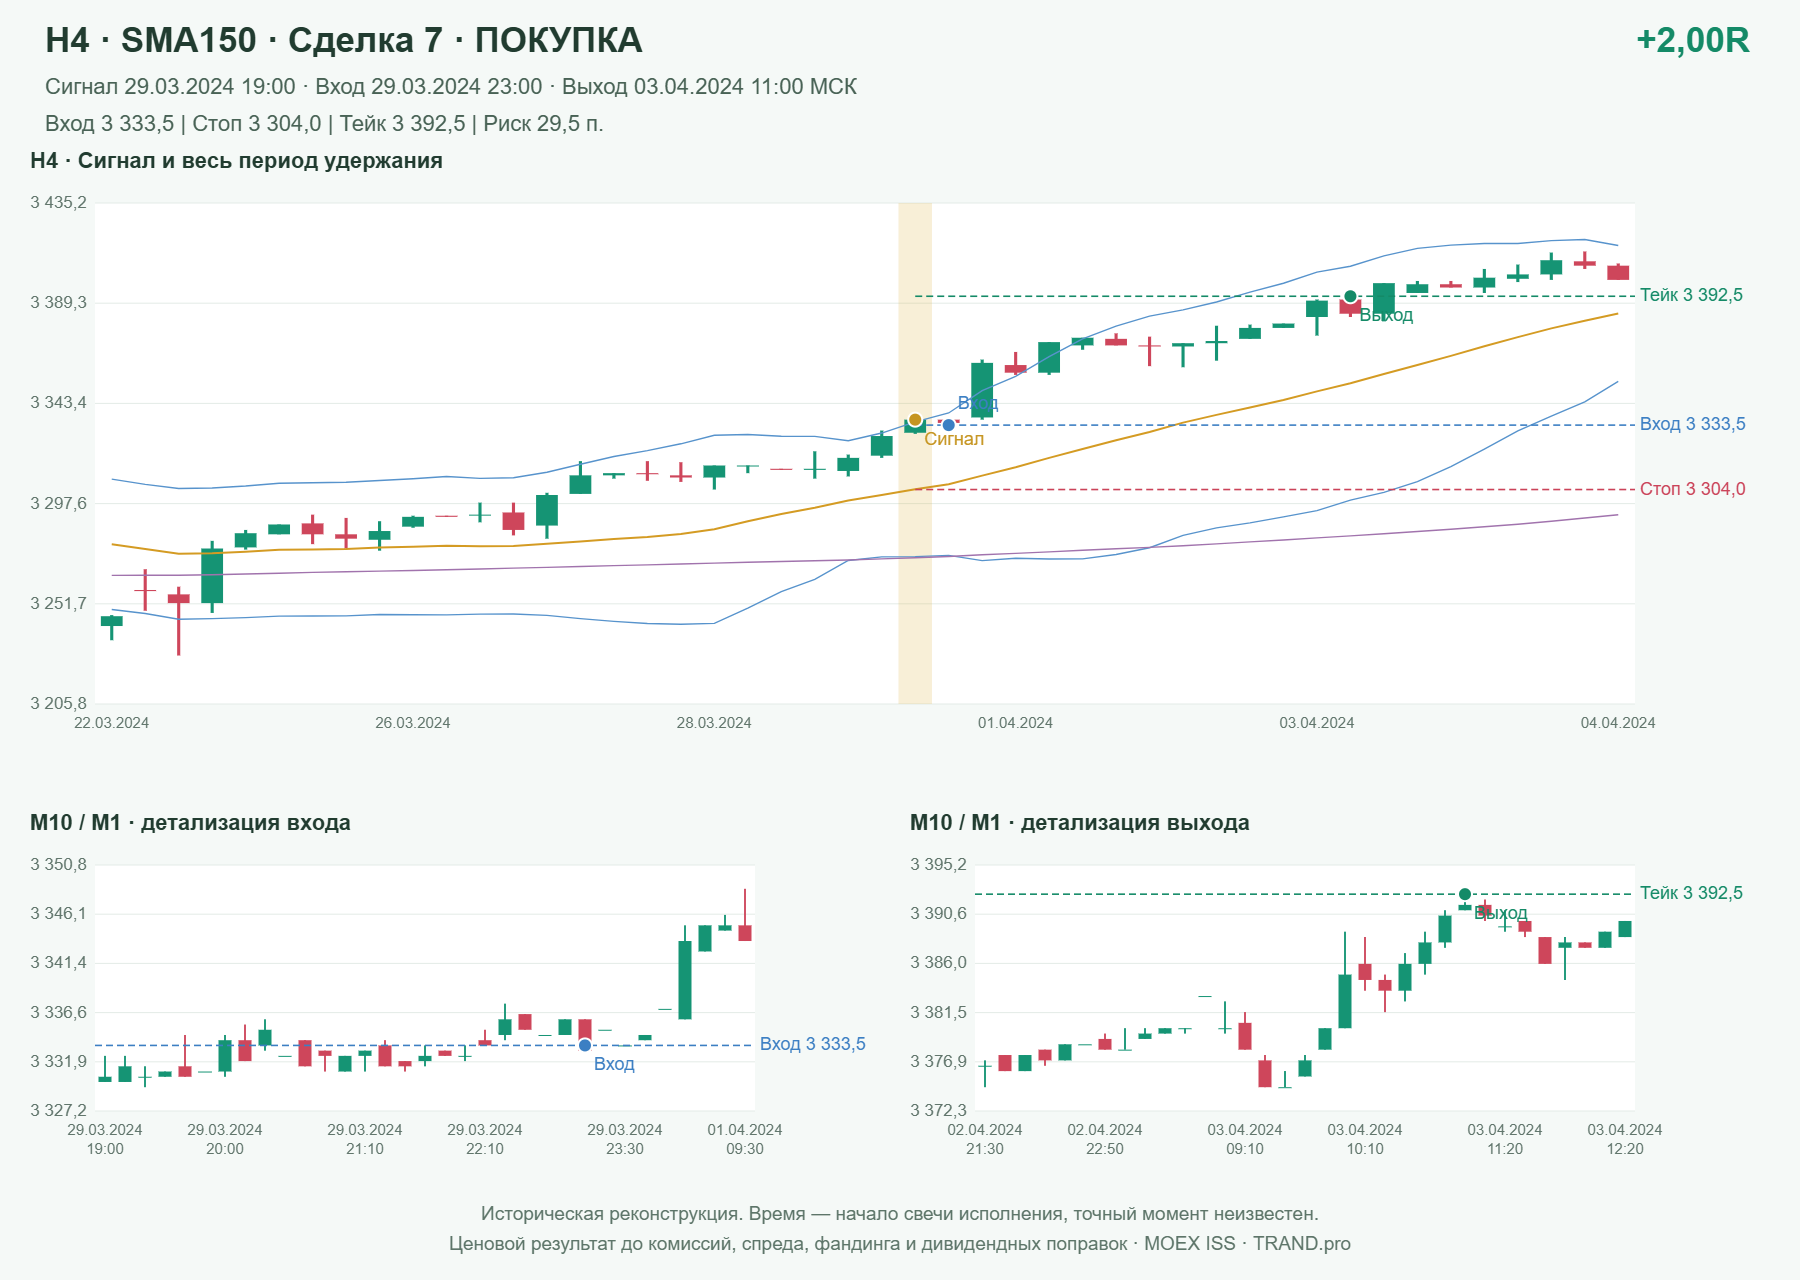The width and height of the screenshot is (1800, 1280).
Task: Click the 3 350,8 label on entry chart
Action: pyautogui.click(x=58, y=865)
